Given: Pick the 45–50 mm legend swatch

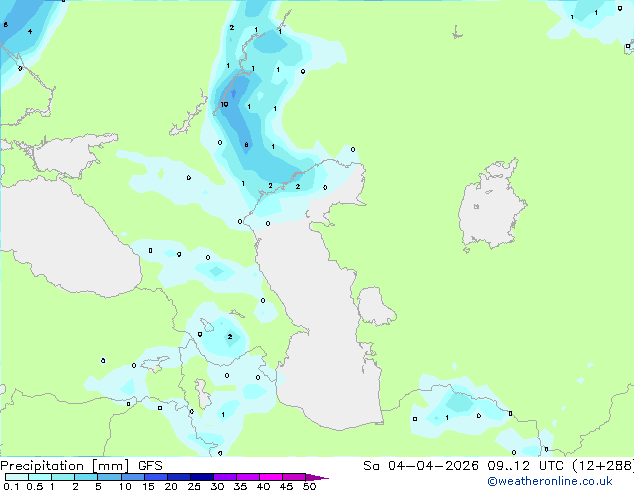Looking at the screenshot, I should tap(294, 477).
